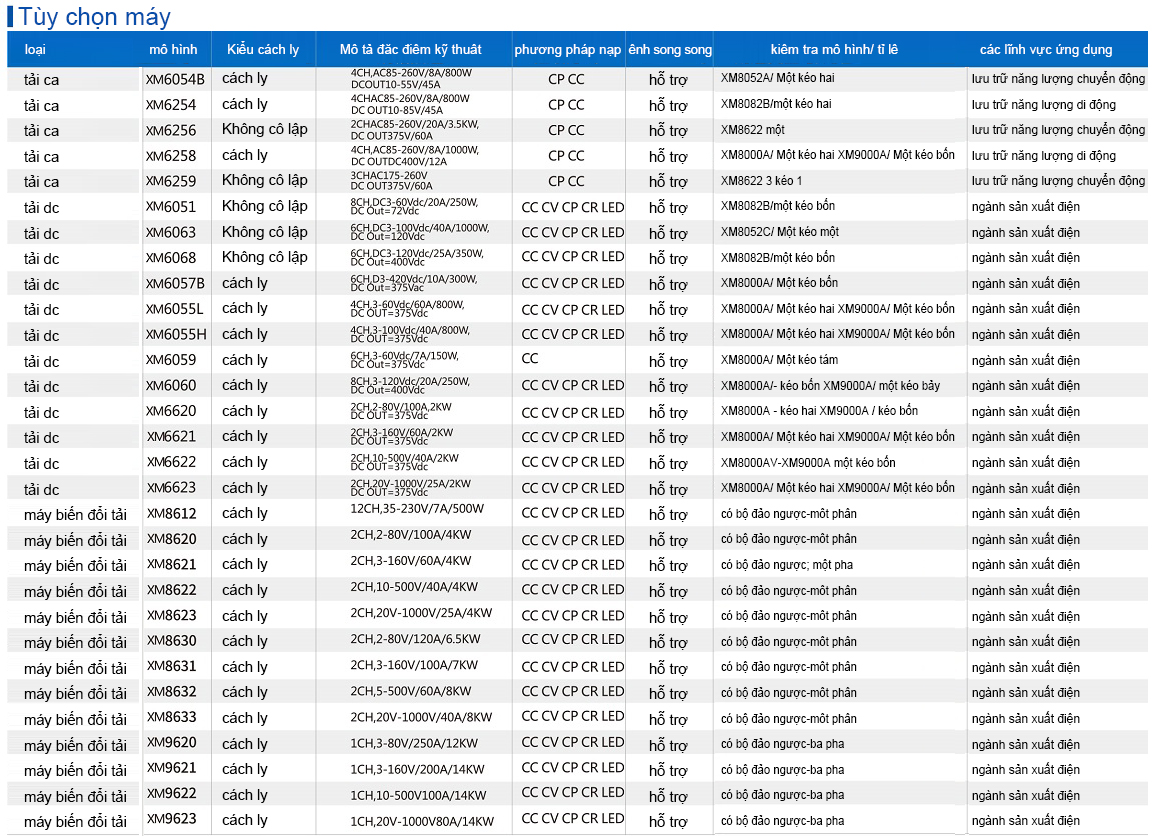Click model cell XM6259

171,181
